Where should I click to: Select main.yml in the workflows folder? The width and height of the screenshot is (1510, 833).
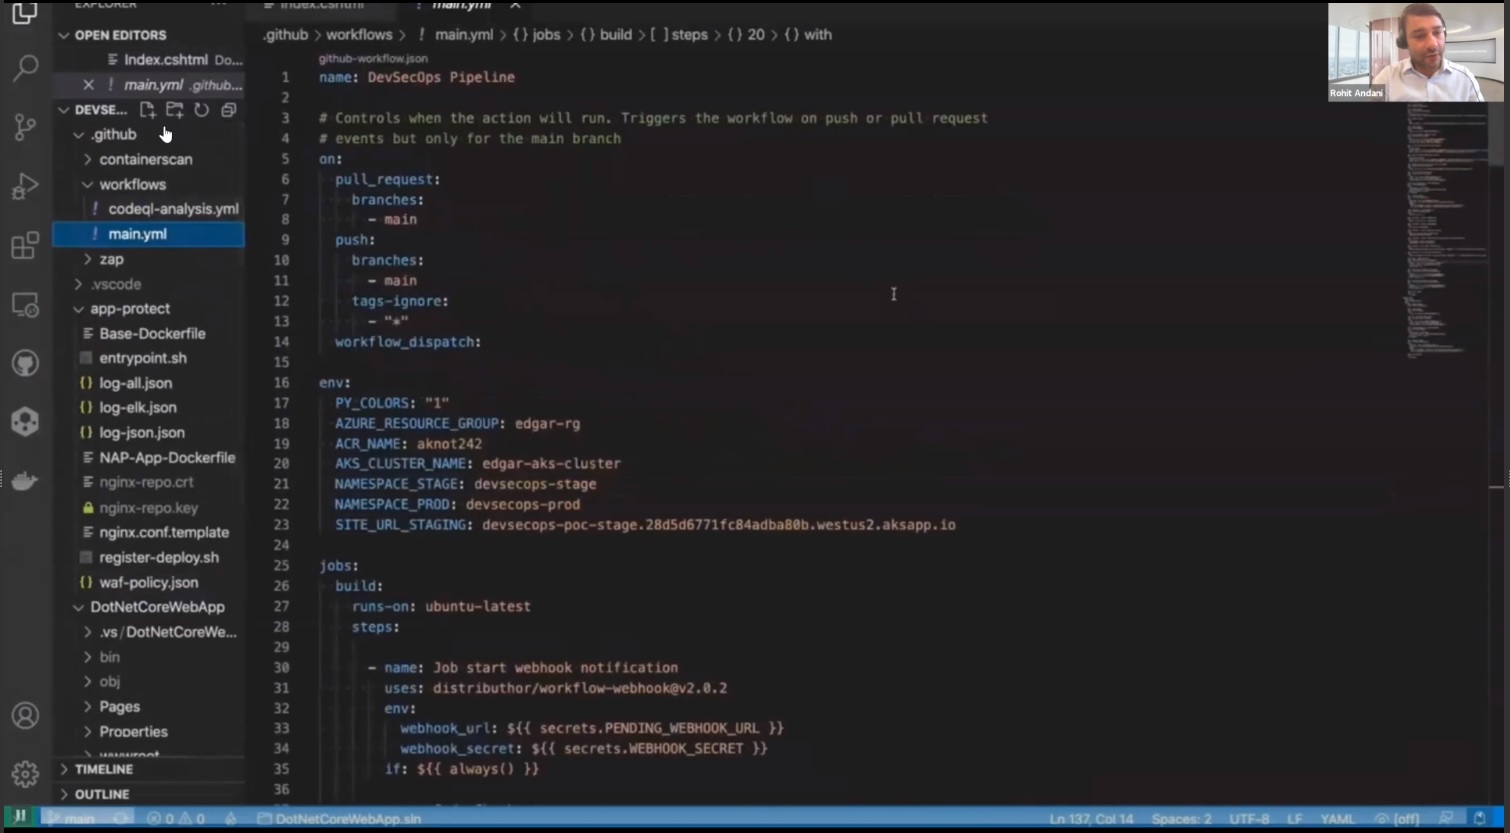(x=149, y=234)
